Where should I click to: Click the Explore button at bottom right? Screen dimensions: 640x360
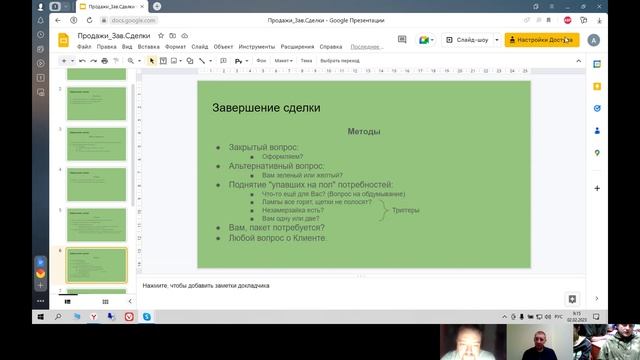click(572, 299)
